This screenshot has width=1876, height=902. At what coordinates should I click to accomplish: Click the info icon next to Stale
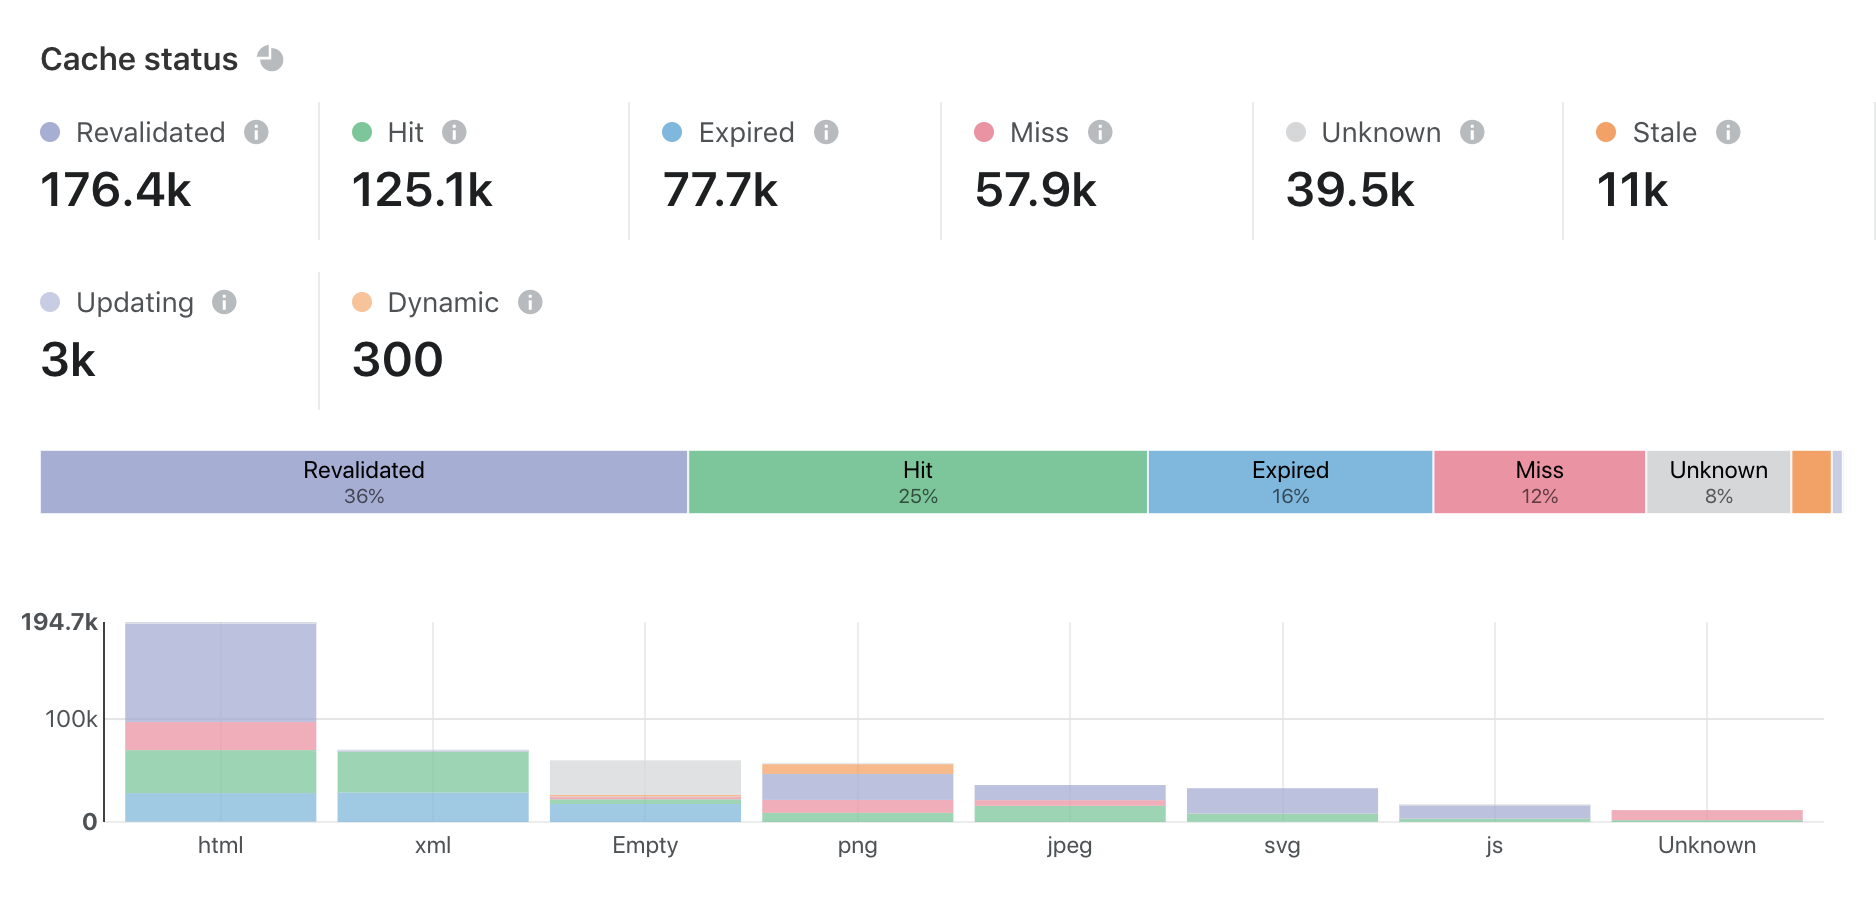[x=1728, y=132]
